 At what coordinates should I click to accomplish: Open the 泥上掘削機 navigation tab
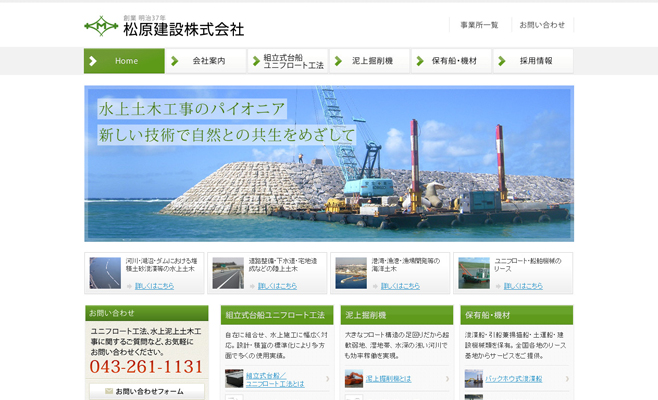[370, 61]
